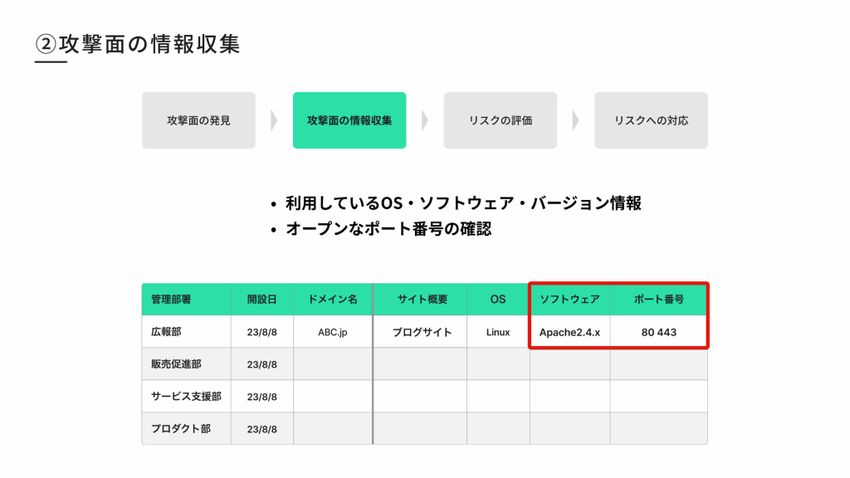Select the highlighted 攻撃面の情報収集 step

(349, 121)
